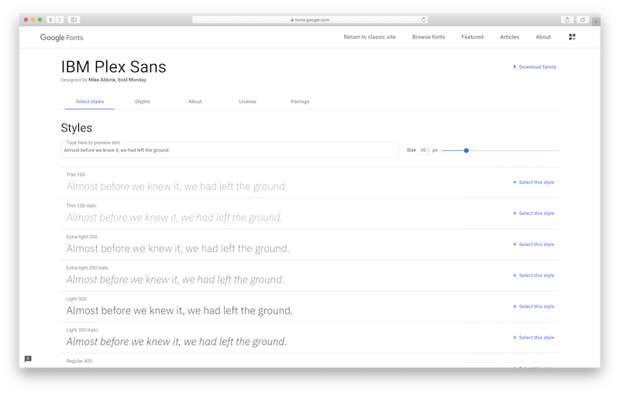Click the Google Fonts logo
Image resolution: width=620 pixels, height=393 pixels.
point(61,37)
